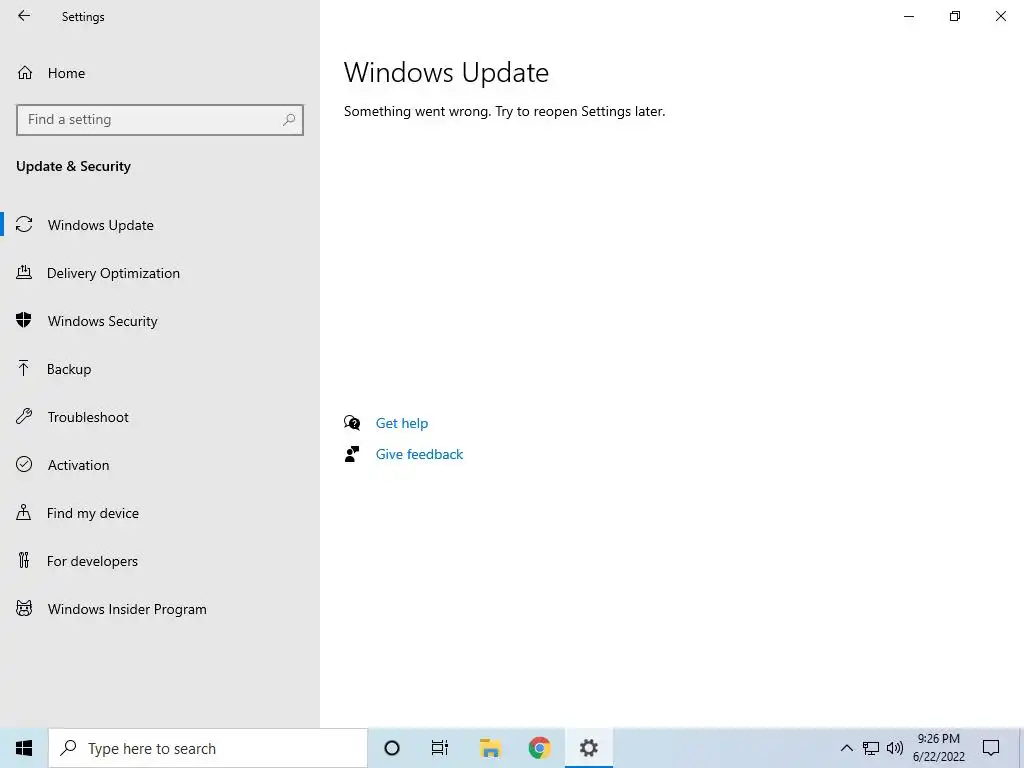Viewport: 1024px width, 768px height.
Task: Click the Settings gear taskbar icon
Action: click(588, 748)
